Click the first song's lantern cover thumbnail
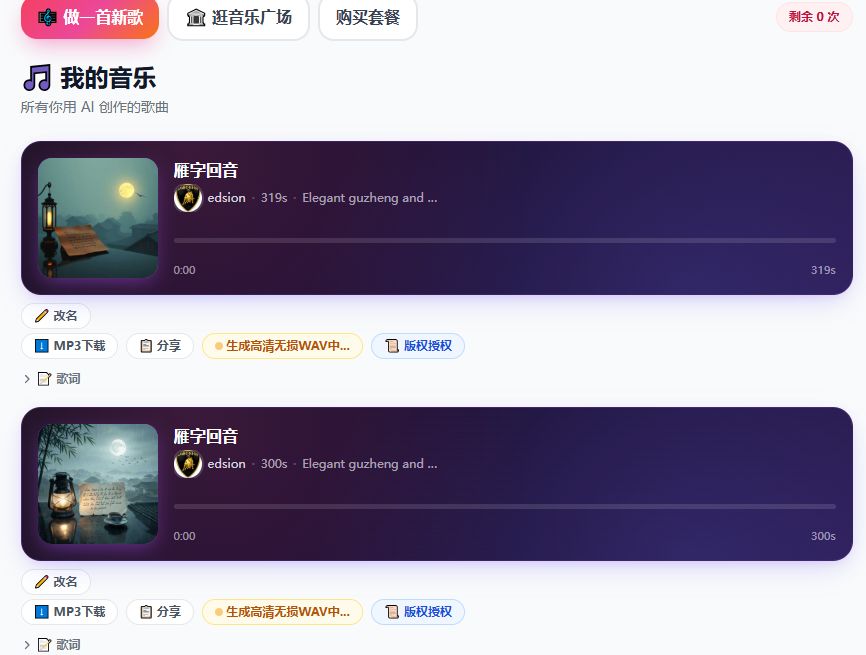 click(x=98, y=218)
